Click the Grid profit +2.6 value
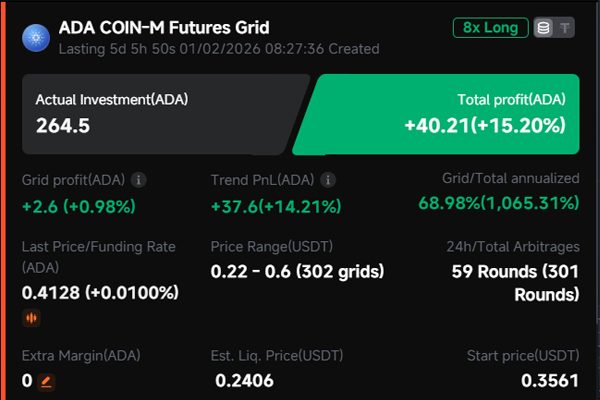 click(x=78, y=207)
